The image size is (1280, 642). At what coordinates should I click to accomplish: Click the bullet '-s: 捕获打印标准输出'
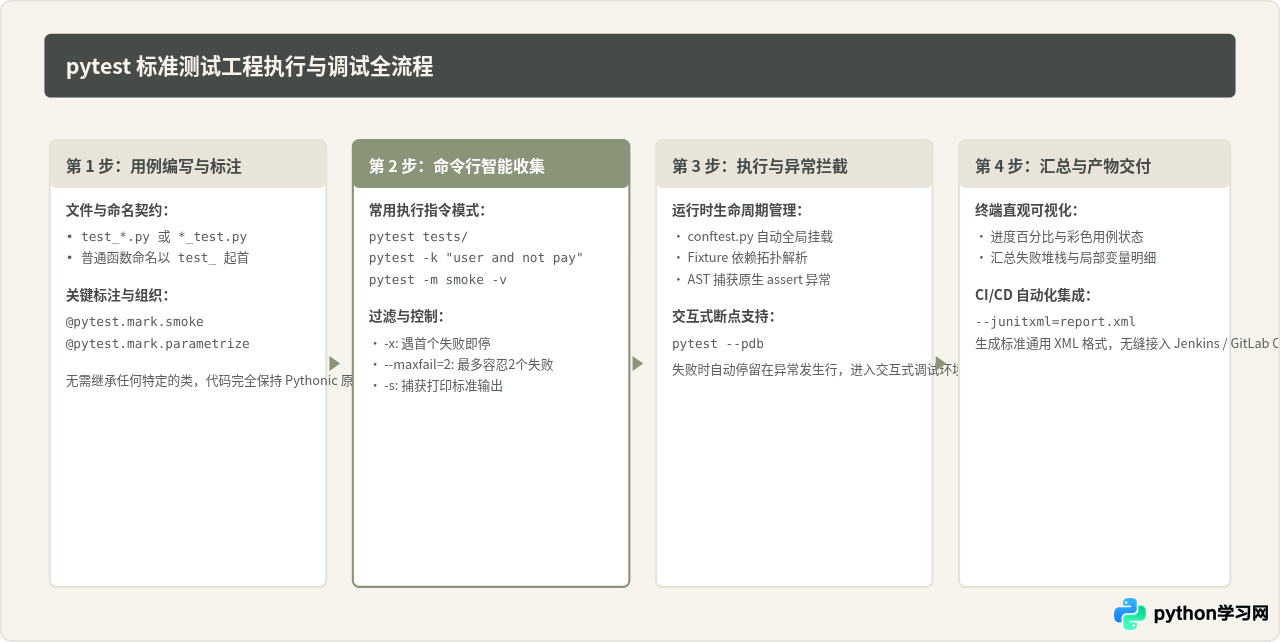[436, 385]
